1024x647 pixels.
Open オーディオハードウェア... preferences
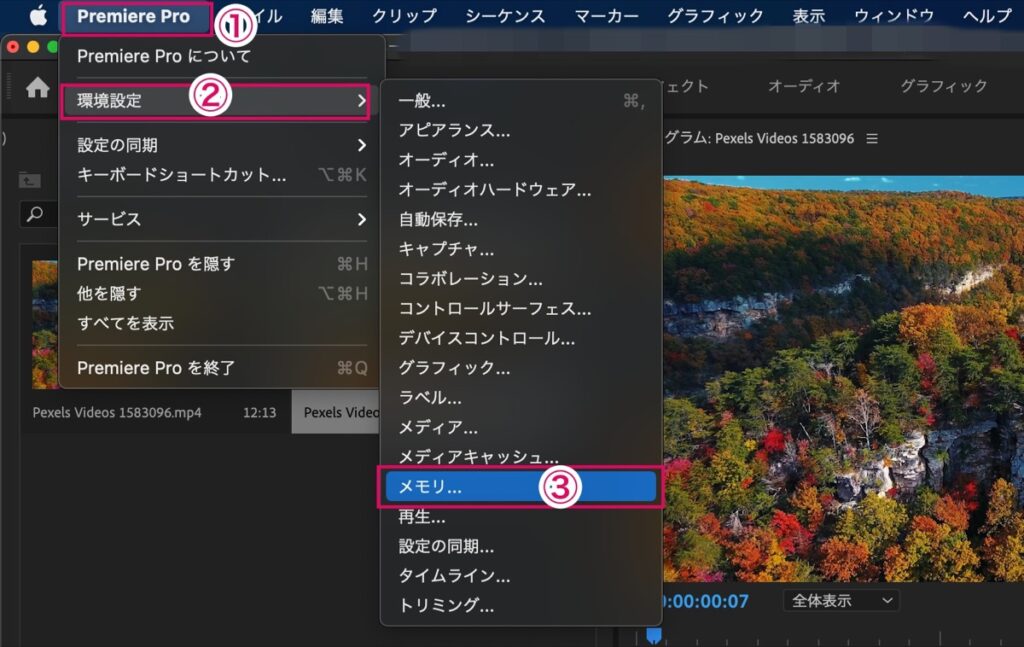(x=521, y=189)
